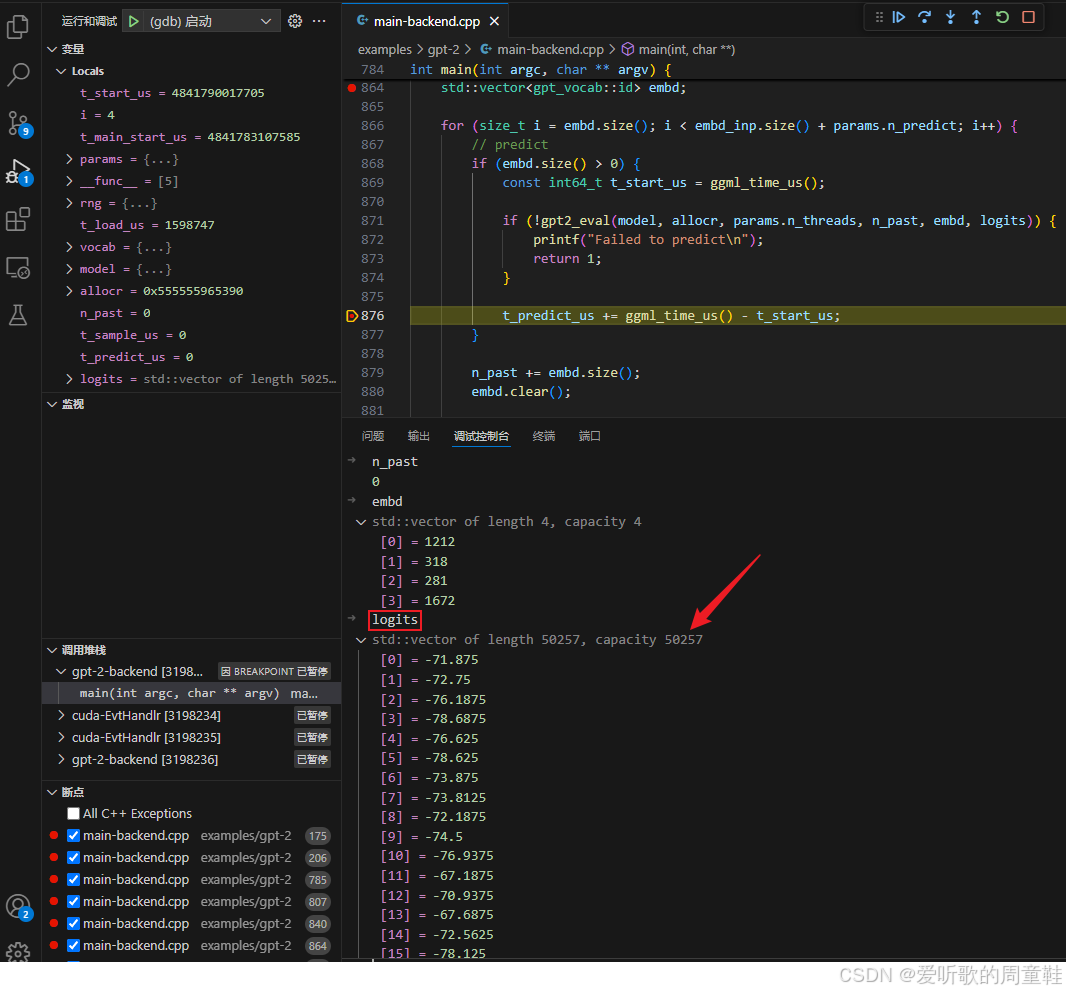Uncheck the breakpoint at line 807

tap(73, 902)
